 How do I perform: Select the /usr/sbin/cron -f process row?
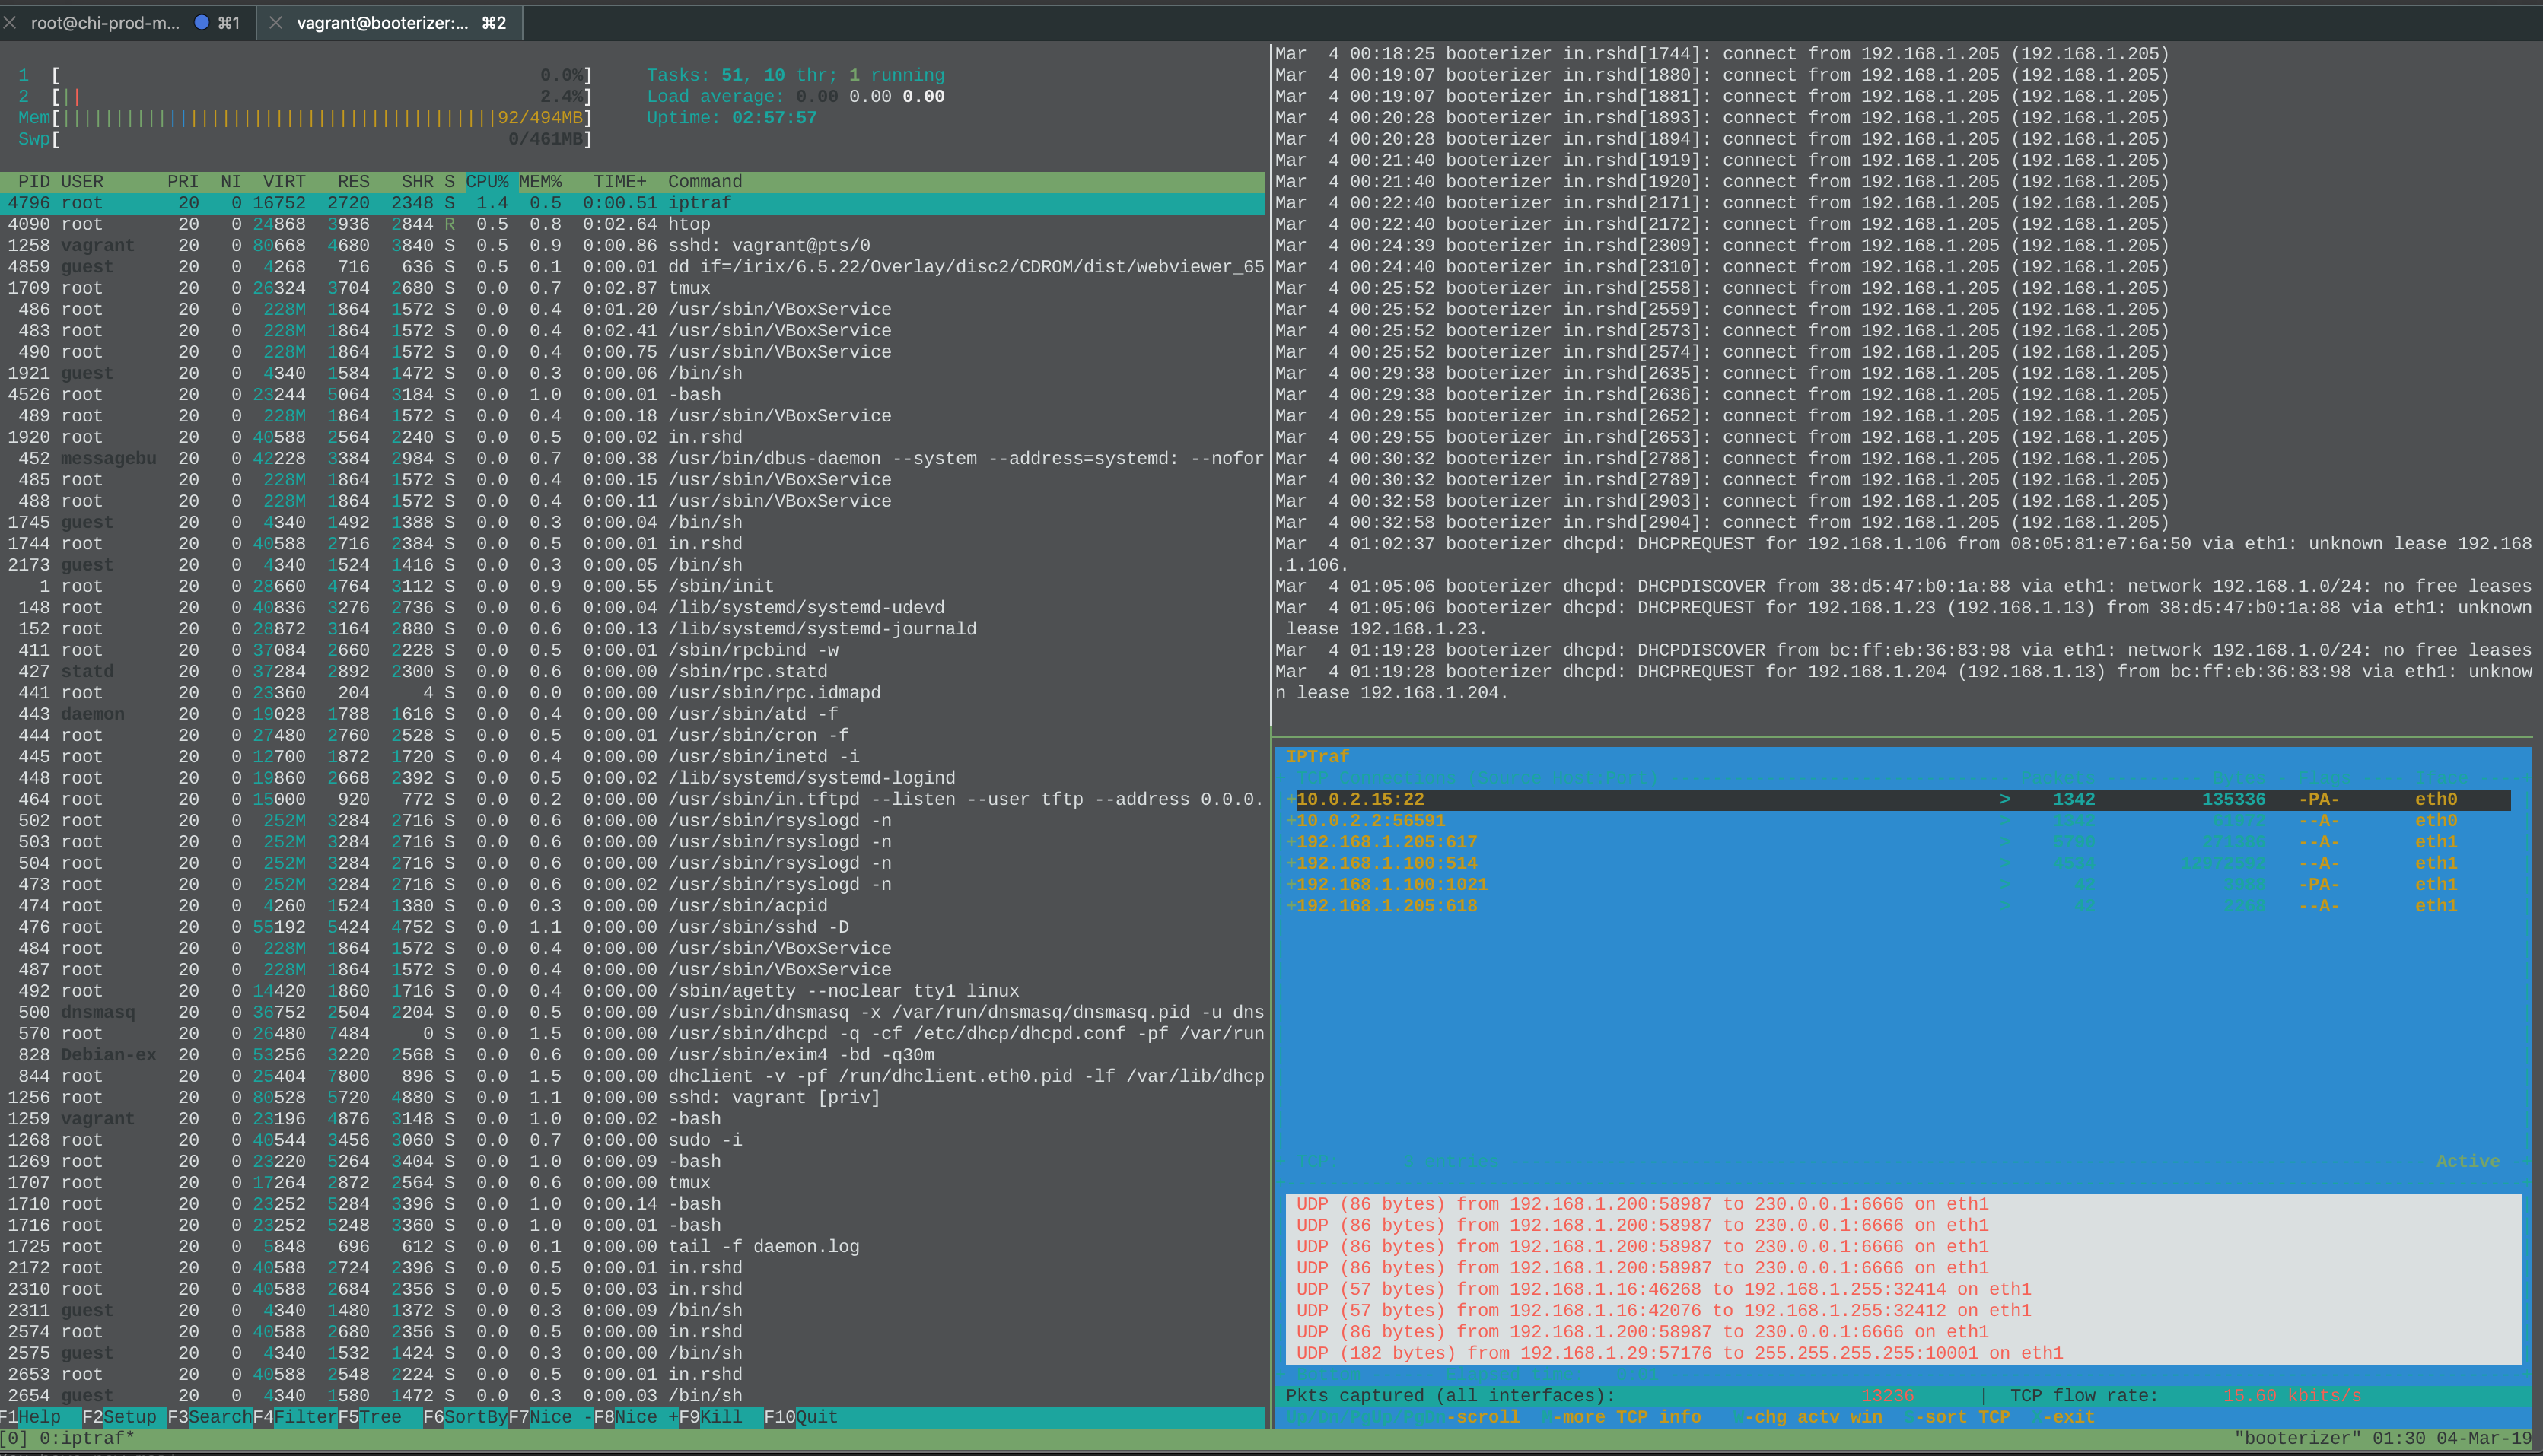pyautogui.click(x=632, y=735)
